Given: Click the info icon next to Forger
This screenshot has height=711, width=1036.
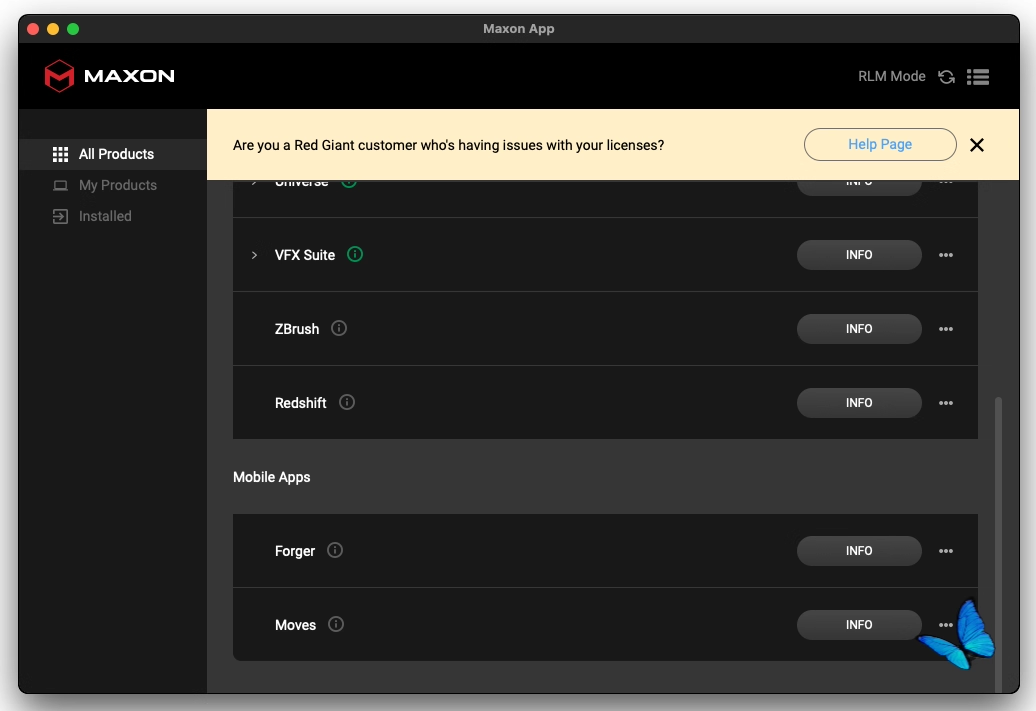Looking at the screenshot, I should point(335,550).
